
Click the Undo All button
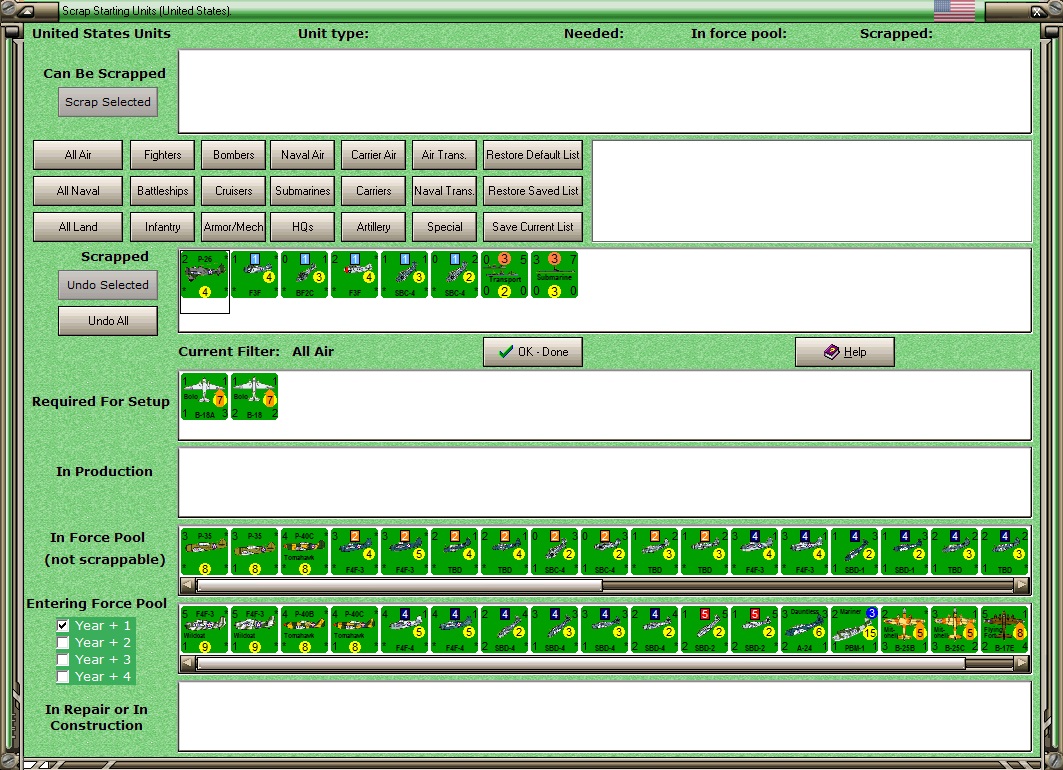coord(108,321)
